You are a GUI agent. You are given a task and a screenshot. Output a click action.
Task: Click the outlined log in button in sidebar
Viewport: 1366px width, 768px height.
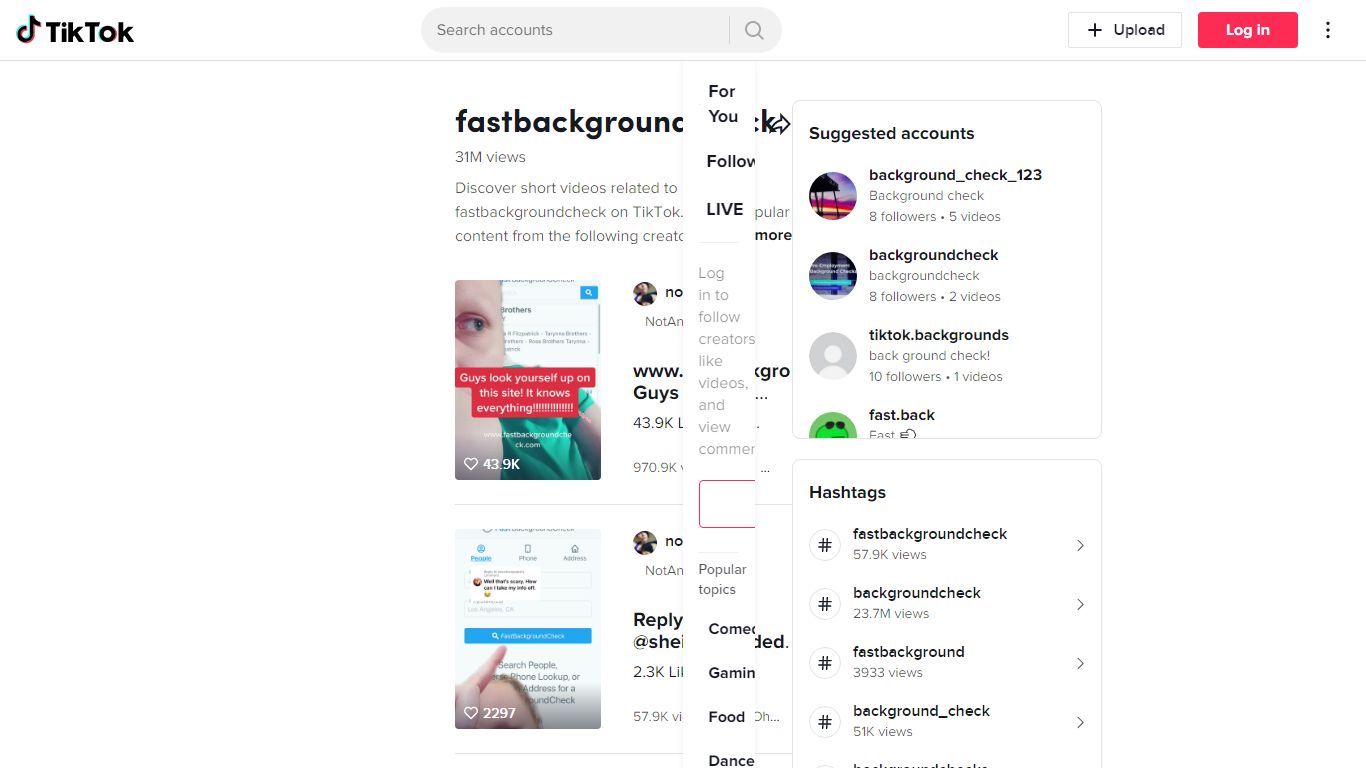pyautogui.click(x=727, y=503)
